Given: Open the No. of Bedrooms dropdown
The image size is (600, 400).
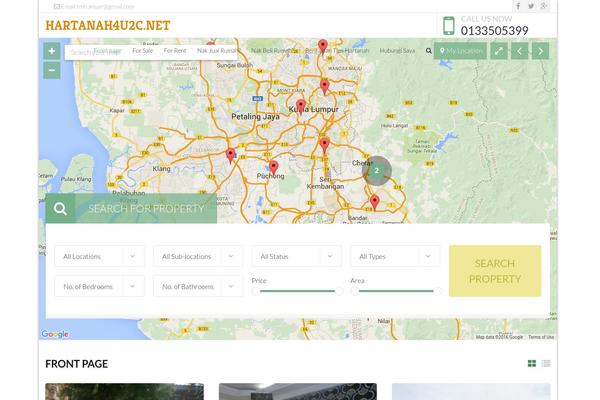Looking at the screenshot, I should [x=99, y=286].
